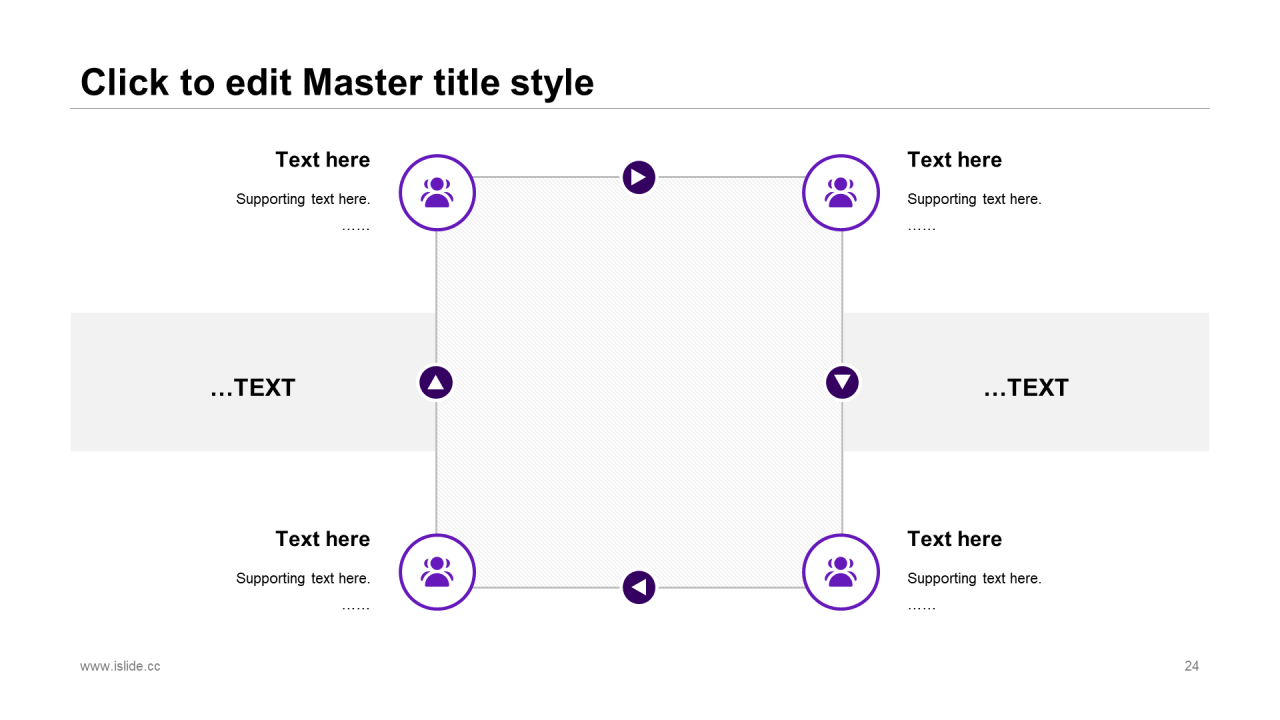1280x720 pixels.
Task: Click bottom-right 'Supporting text here.' paragraph
Action: point(974,578)
